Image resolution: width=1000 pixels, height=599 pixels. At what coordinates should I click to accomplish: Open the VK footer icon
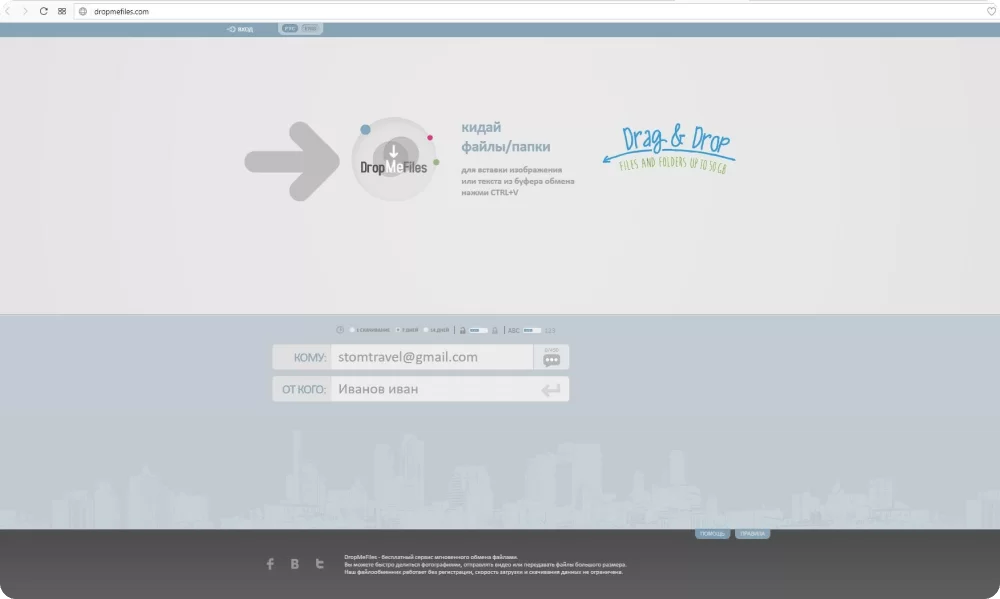(295, 564)
